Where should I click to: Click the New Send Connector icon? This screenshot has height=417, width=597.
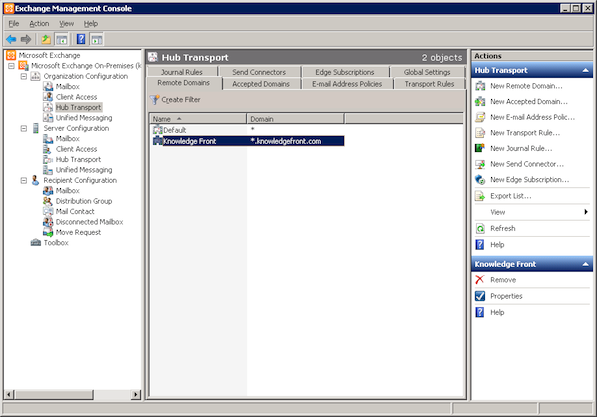pyautogui.click(x=480, y=164)
